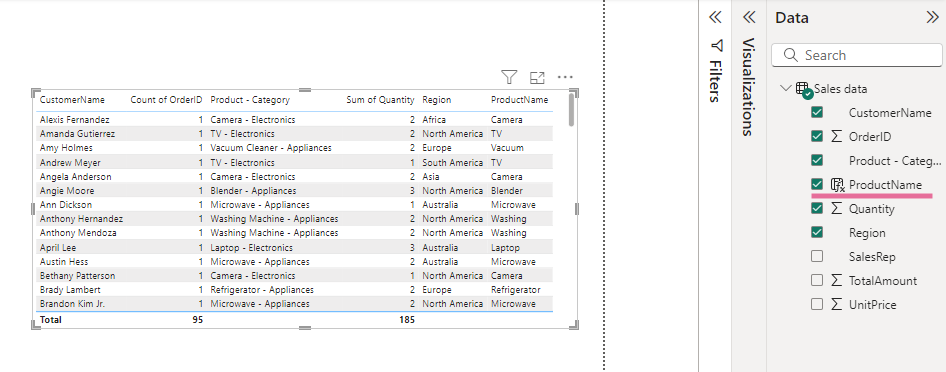Select the CustomerName field in the Data list
Screen dimensions: 946x372
(890, 113)
